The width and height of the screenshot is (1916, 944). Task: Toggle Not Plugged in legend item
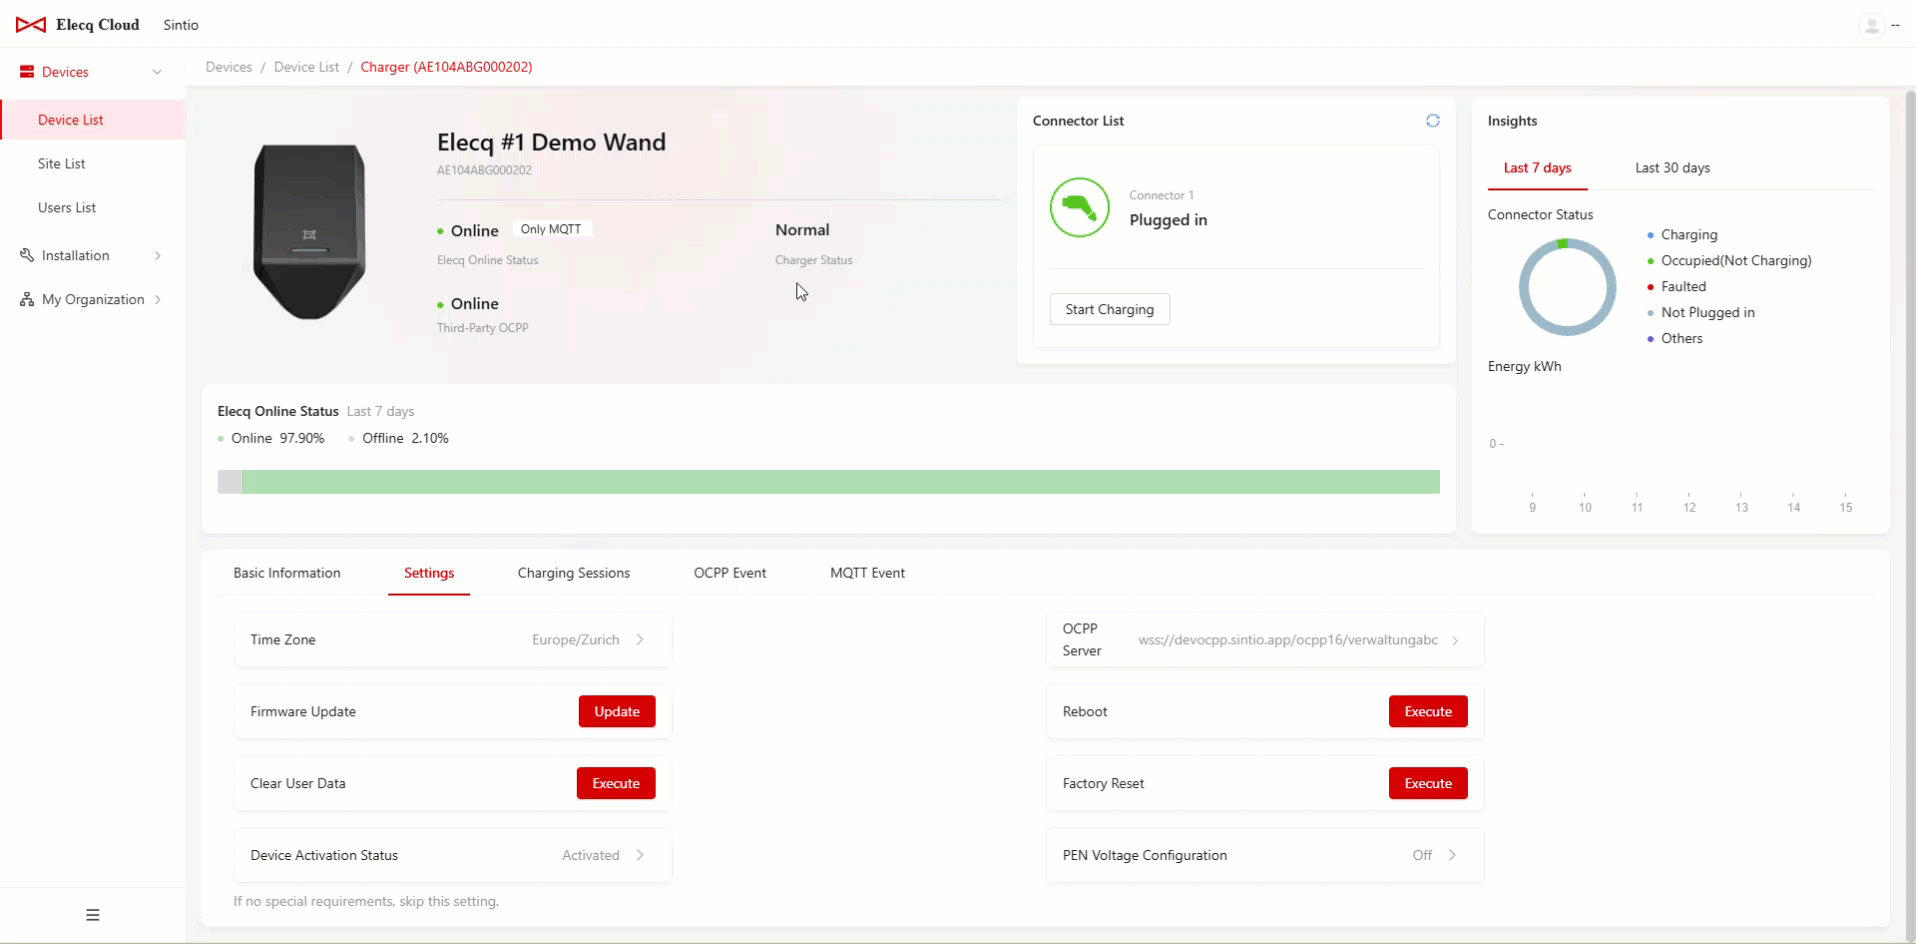click(x=1701, y=313)
